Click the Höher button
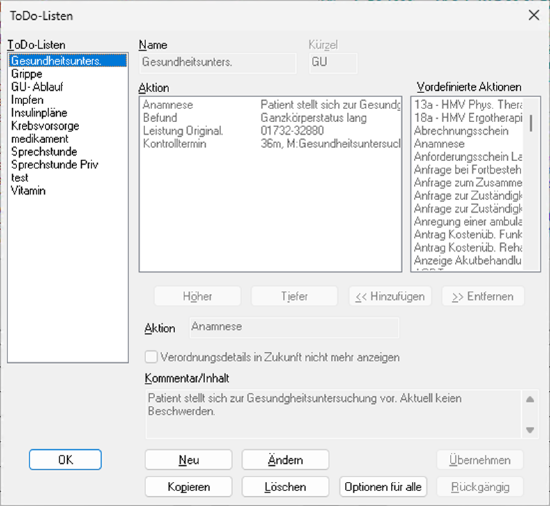The height and width of the screenshot is (506, 550). pos(197,296)
